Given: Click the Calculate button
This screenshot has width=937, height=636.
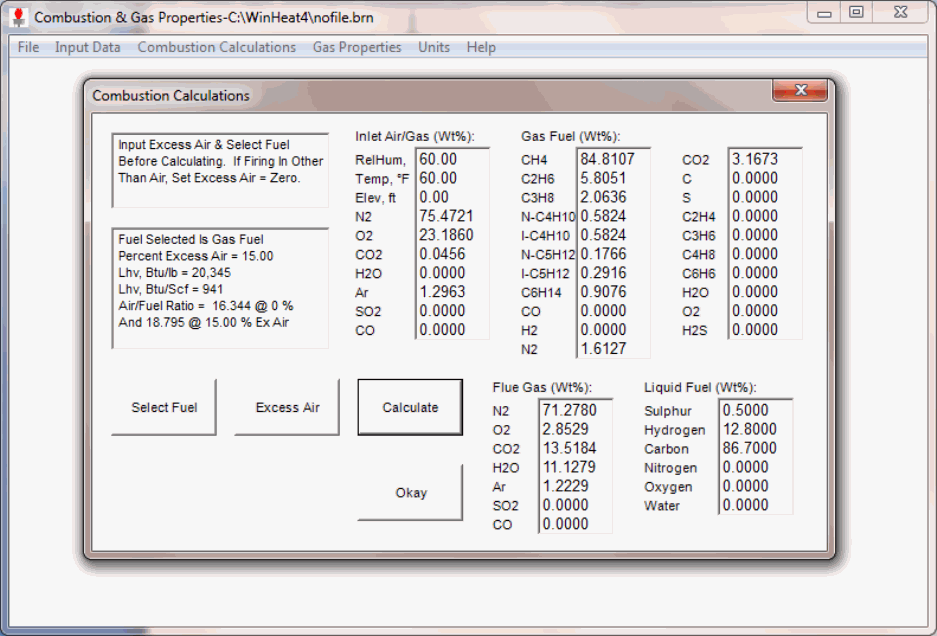Looking at the screenshot, I should coord(410,407).
